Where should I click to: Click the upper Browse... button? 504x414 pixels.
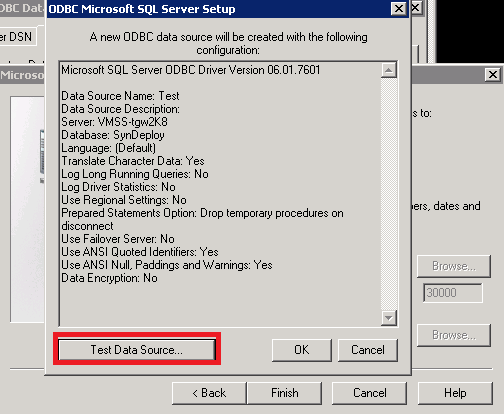(x=454, y=266)
